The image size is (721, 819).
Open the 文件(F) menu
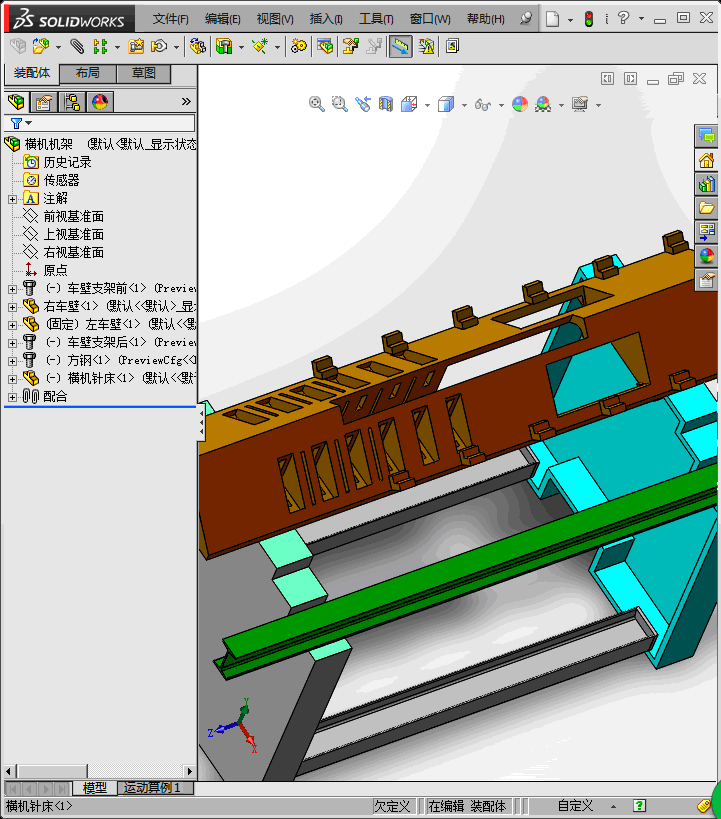pyautogui.click(x=170, y=19)
